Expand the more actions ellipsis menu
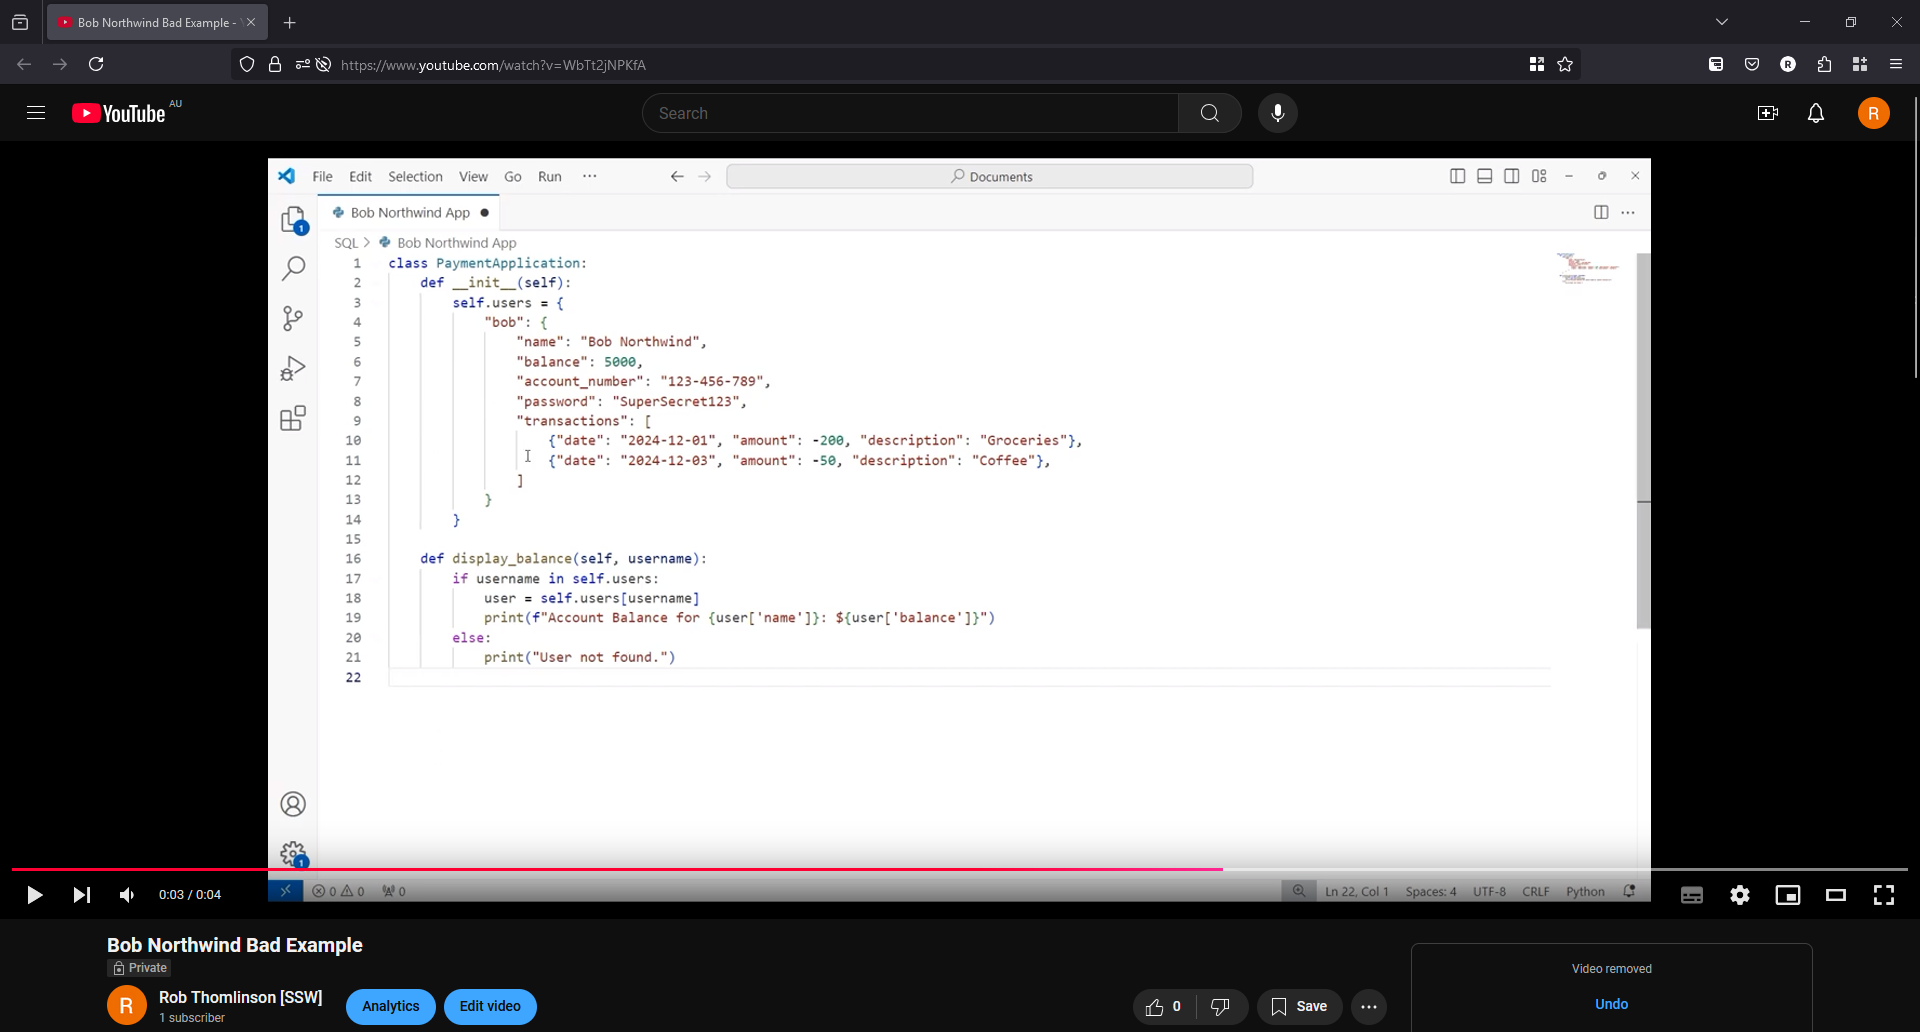 tap(1369, 1007)
